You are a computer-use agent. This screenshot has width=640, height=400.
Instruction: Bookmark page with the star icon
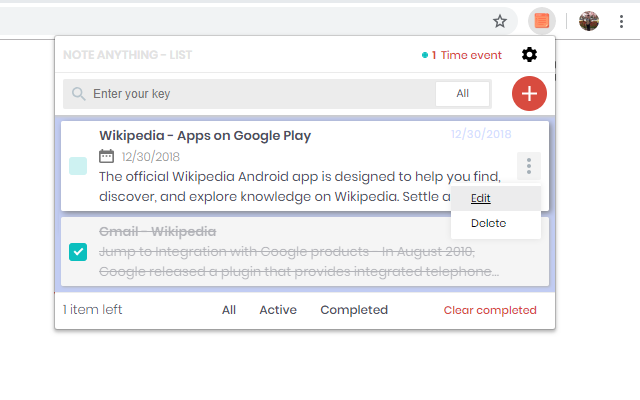(500, 21)
